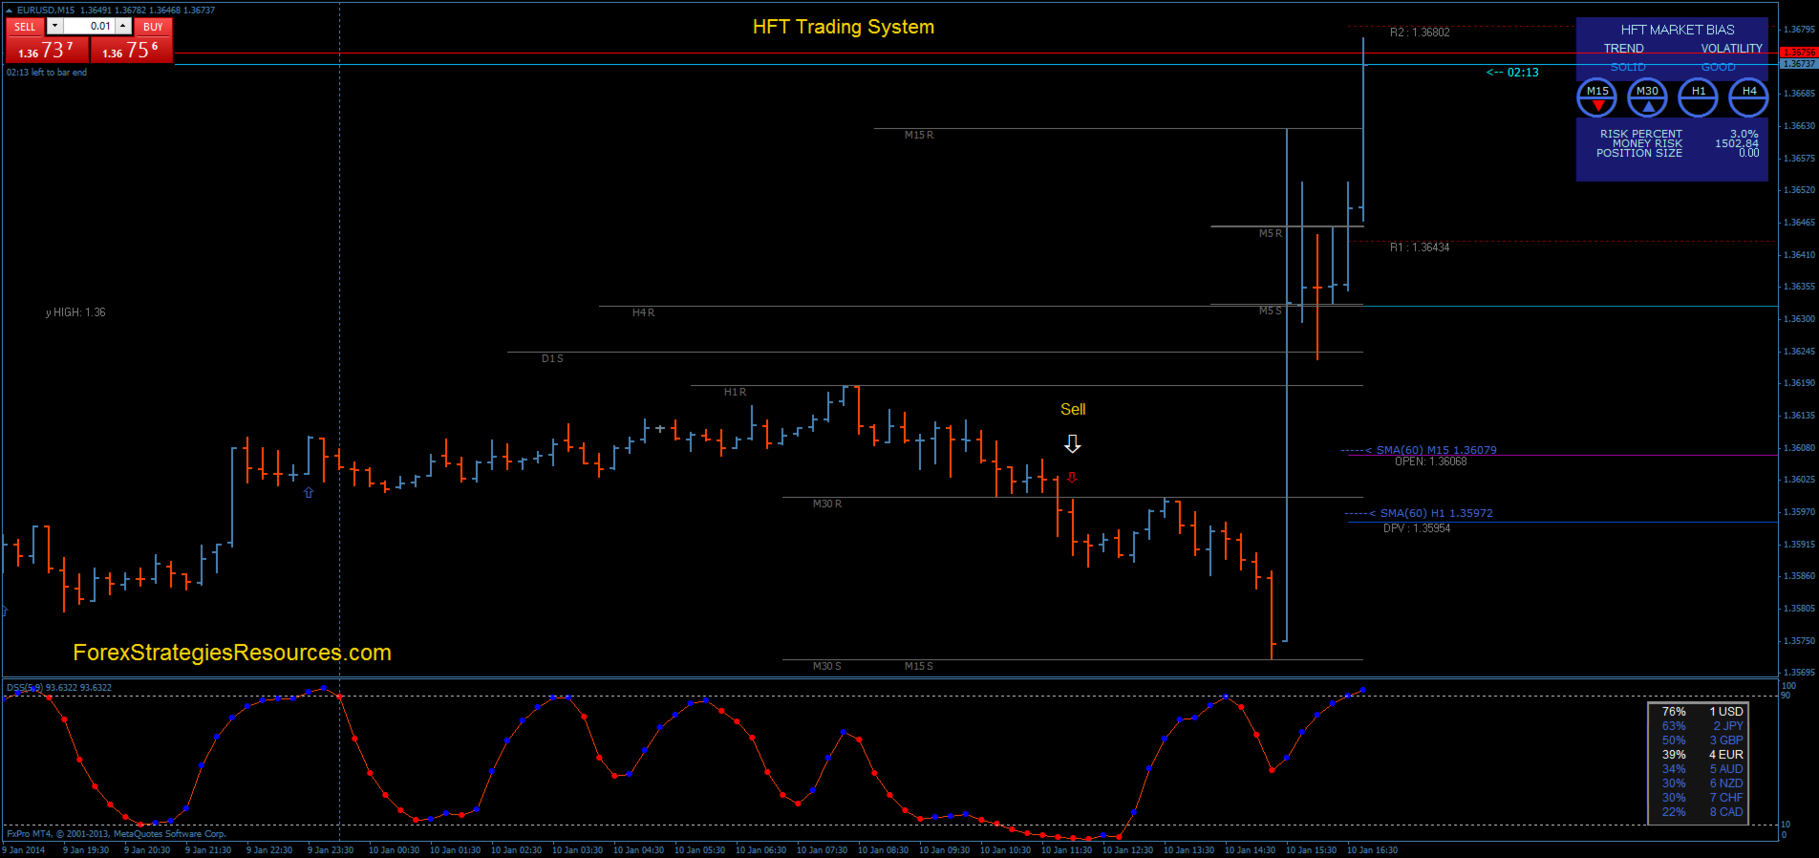Click the RISK PERCENT 3.0% value
1819x858 pixels.
tap(1744, 134)
